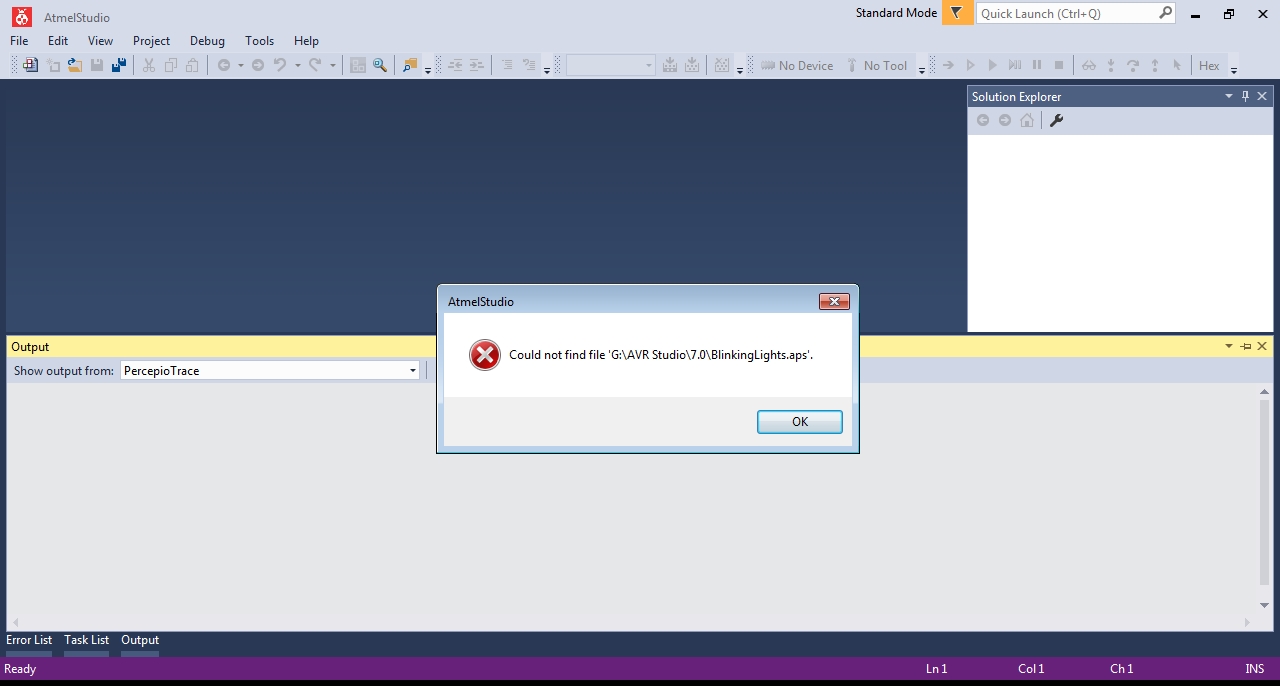
Task: Click the Step Over debug icon
Action: (x=1133, y=65)
